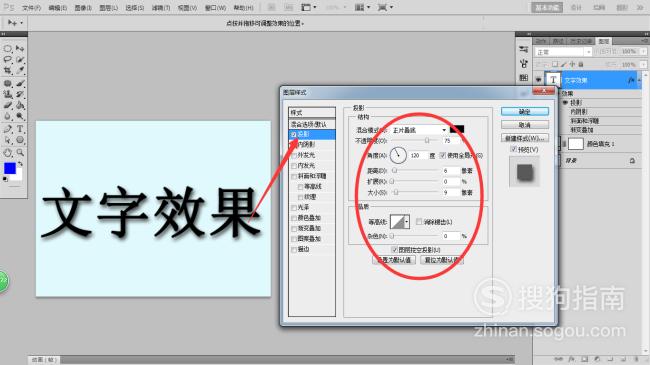Image resolution: width=650 pixels, height=365 pixels.
Task: Toggle the 投影 drop shadow checkbox
Action: 293,134
